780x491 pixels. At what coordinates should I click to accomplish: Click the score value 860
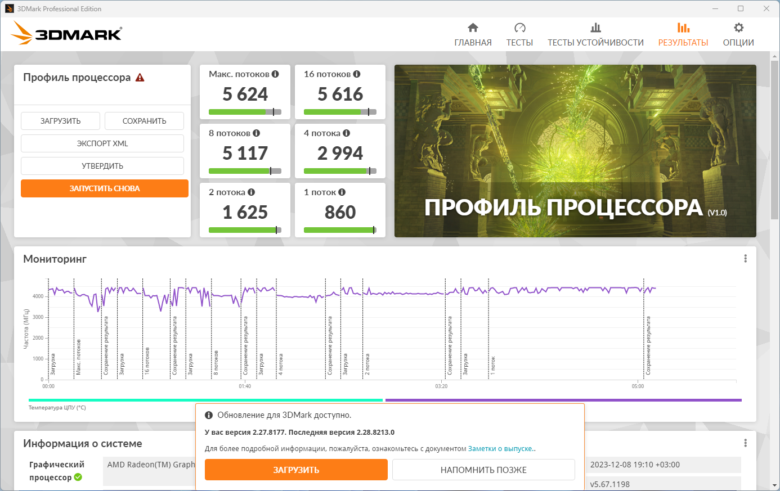340,212
